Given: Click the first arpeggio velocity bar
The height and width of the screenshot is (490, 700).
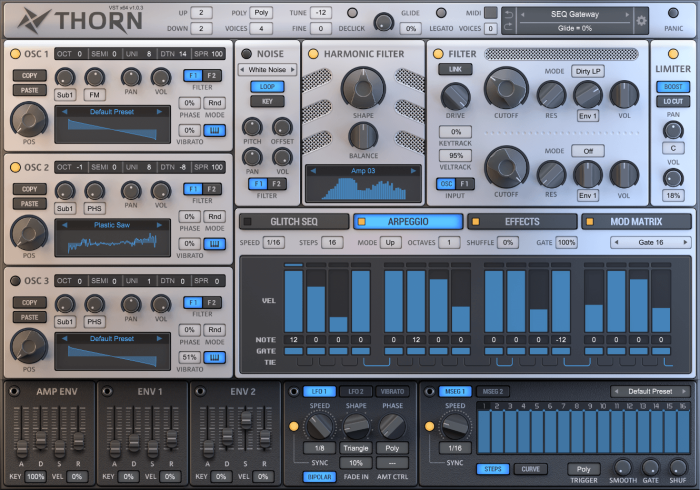Looking at the screenshot, I should (294, 301).
